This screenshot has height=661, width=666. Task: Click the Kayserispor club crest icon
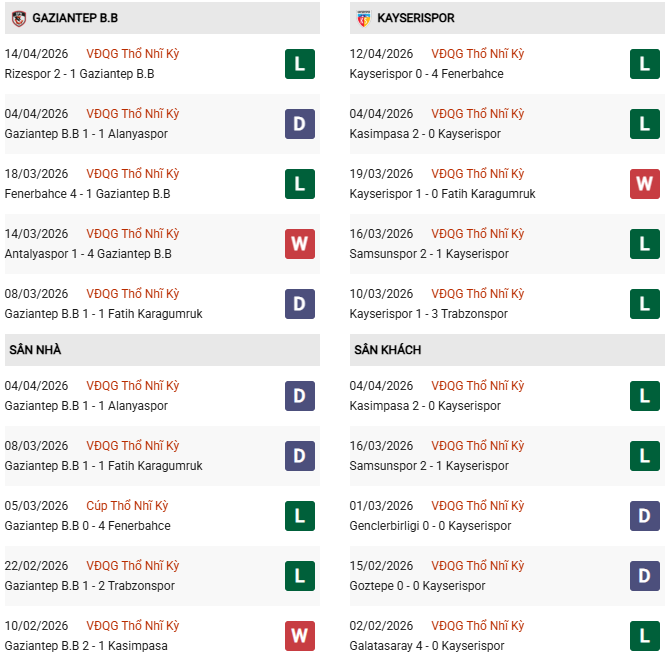pos(363,18)
